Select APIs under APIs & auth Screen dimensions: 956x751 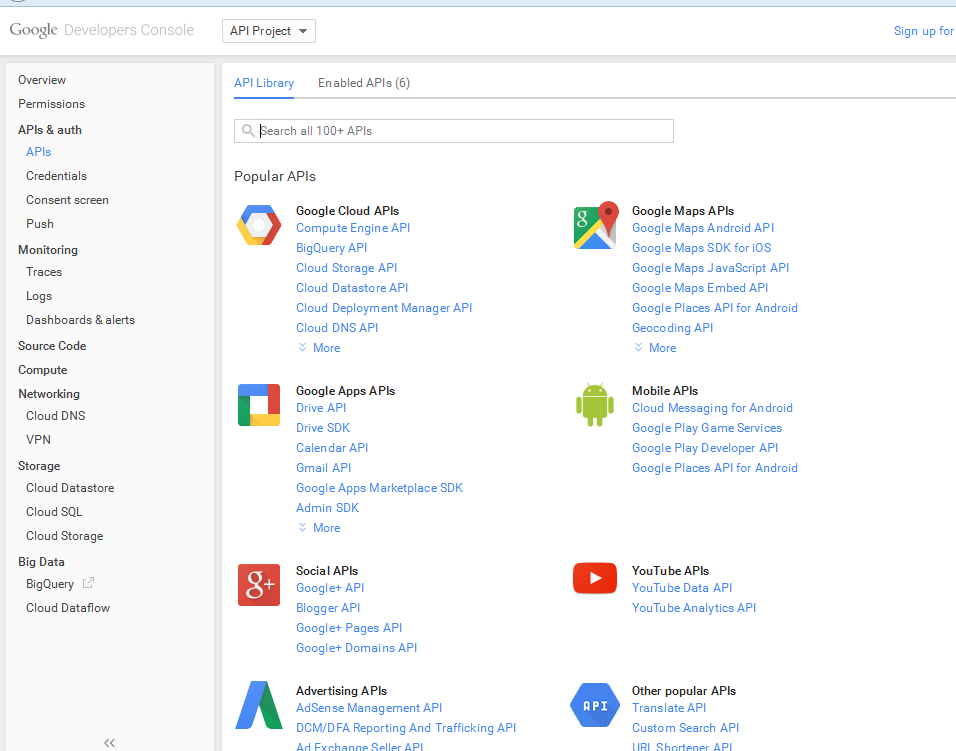(x=38, y=152)
